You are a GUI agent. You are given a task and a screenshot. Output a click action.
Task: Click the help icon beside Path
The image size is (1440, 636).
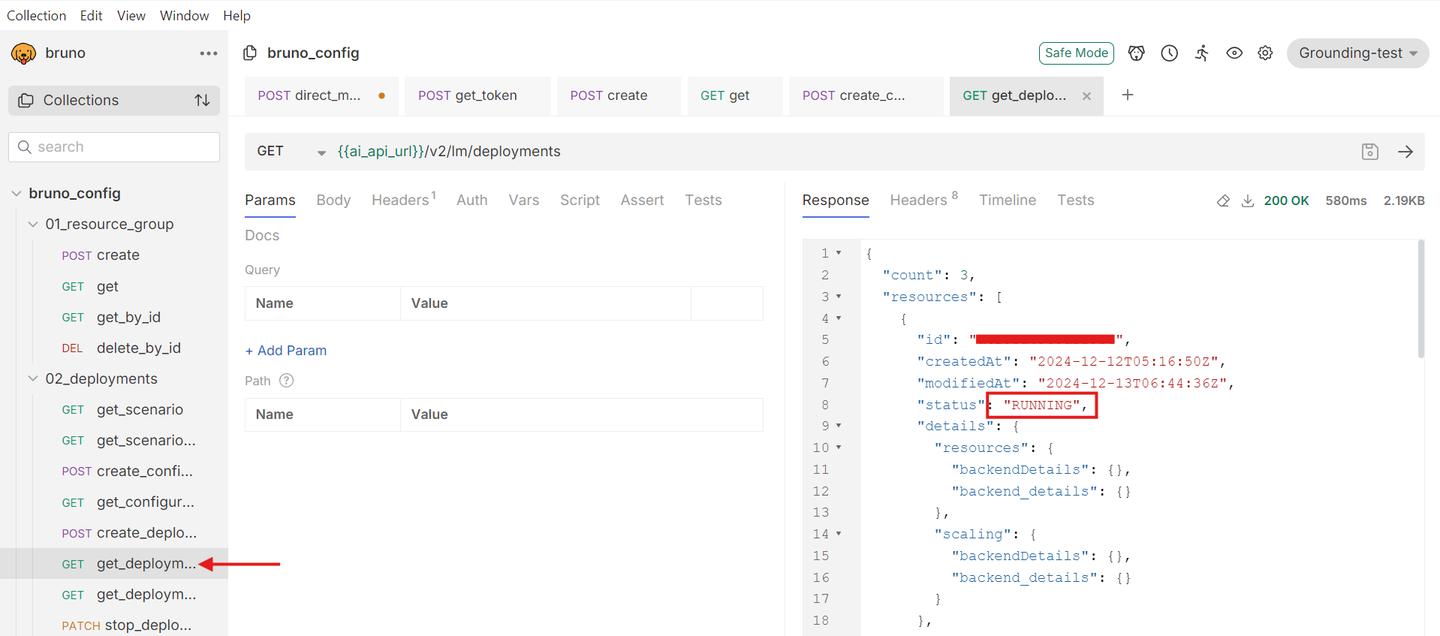click(286, 381)
